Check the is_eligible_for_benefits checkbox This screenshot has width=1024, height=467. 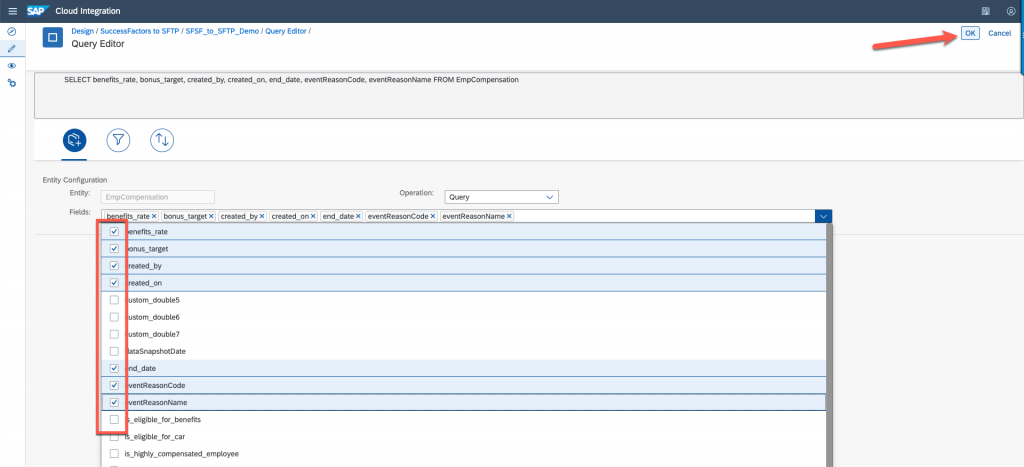pyautogui.click(x=114, y=419)
